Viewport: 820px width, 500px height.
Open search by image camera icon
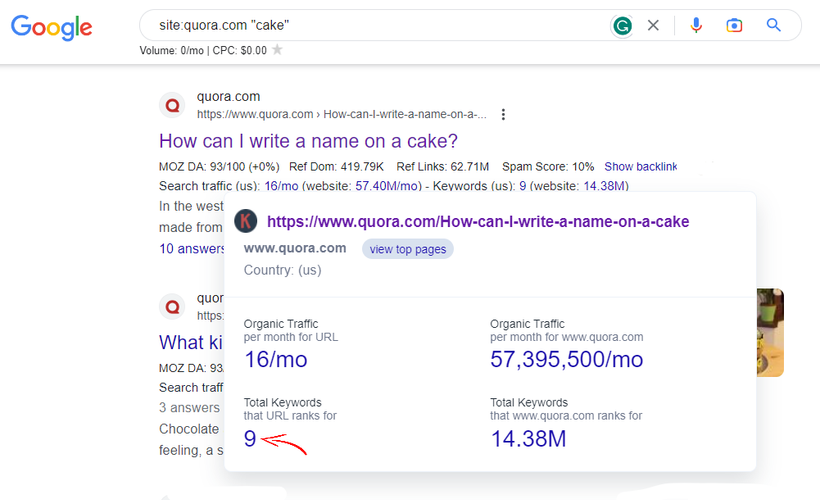[x=734, y=26]
